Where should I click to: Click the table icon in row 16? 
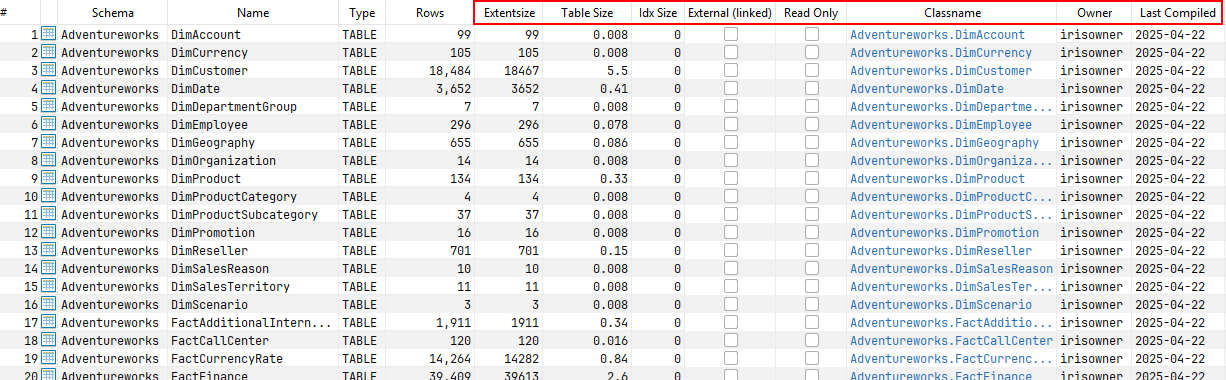[48, 304]
